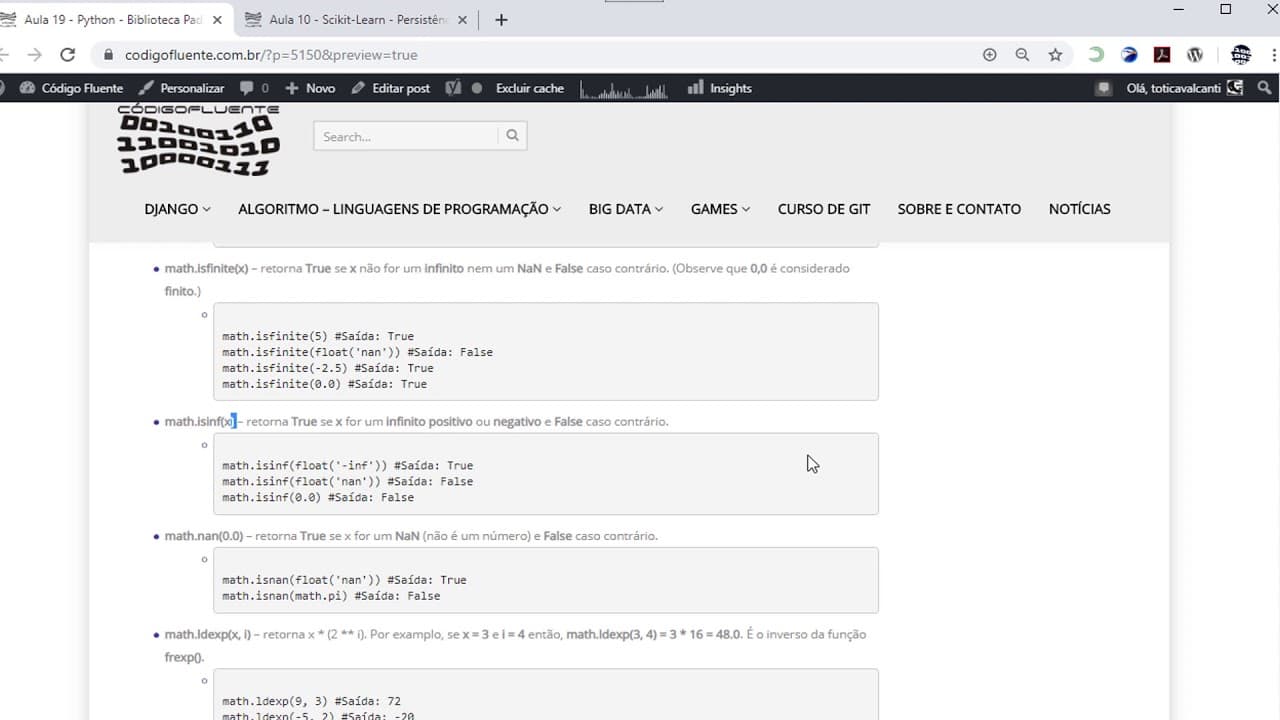Open the Chrome three-dot menu
Screen dimensions: 1280x720
tap(1273, 55)
